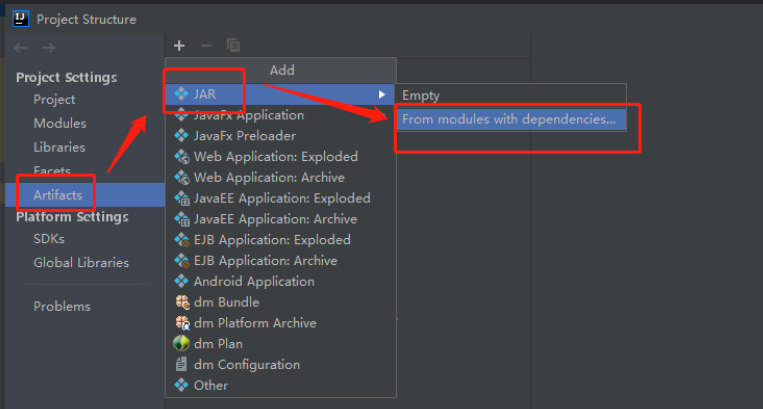Choose EJB Application: Archive entry
The height and width of the screenshot is (409, 763).
(x=281, y=261)
